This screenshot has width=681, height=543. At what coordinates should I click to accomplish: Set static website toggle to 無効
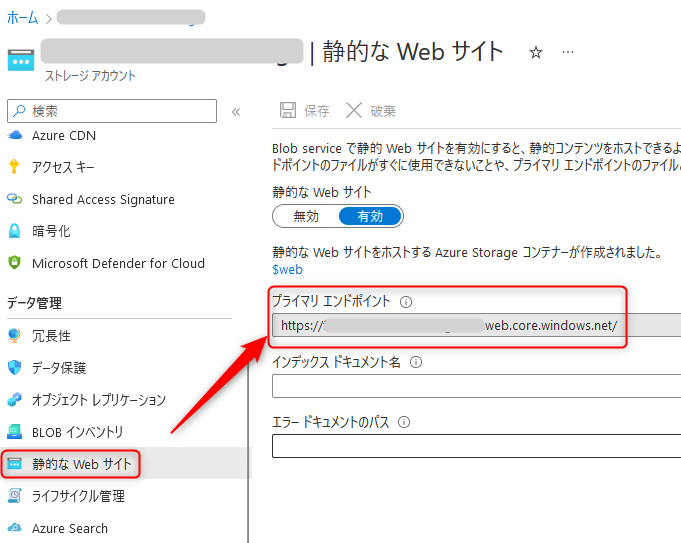point(306,216)
